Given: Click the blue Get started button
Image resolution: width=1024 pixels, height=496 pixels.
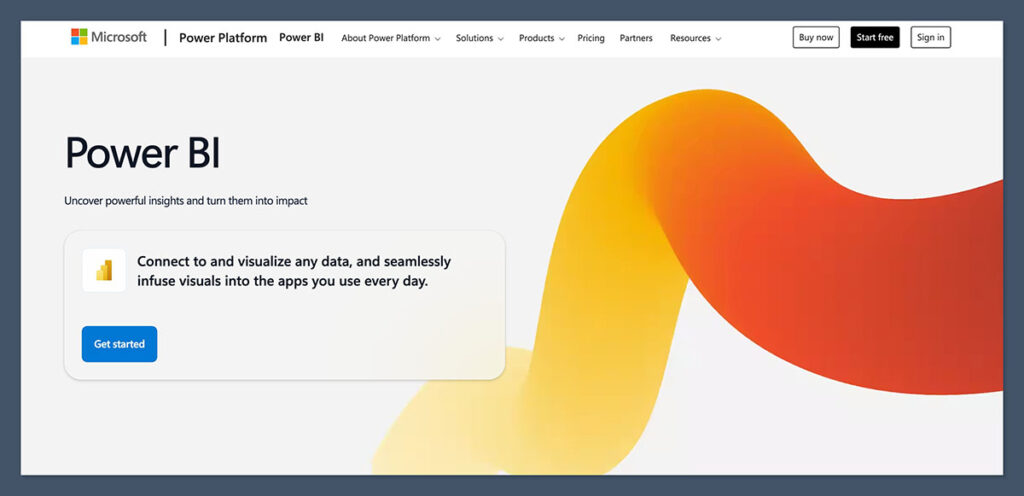Looking at the screenshot, I should pos(120,344).
